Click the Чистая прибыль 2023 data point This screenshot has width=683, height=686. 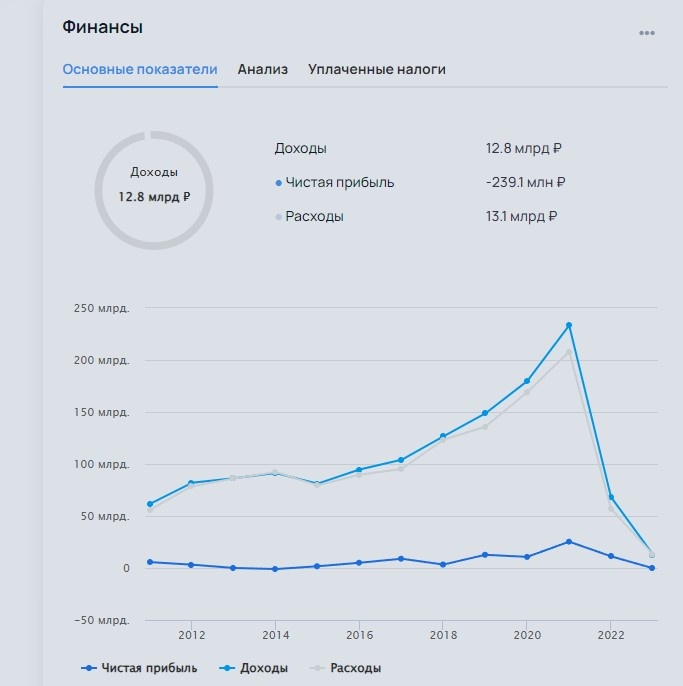pyautogui.click(x=652, y=568)
